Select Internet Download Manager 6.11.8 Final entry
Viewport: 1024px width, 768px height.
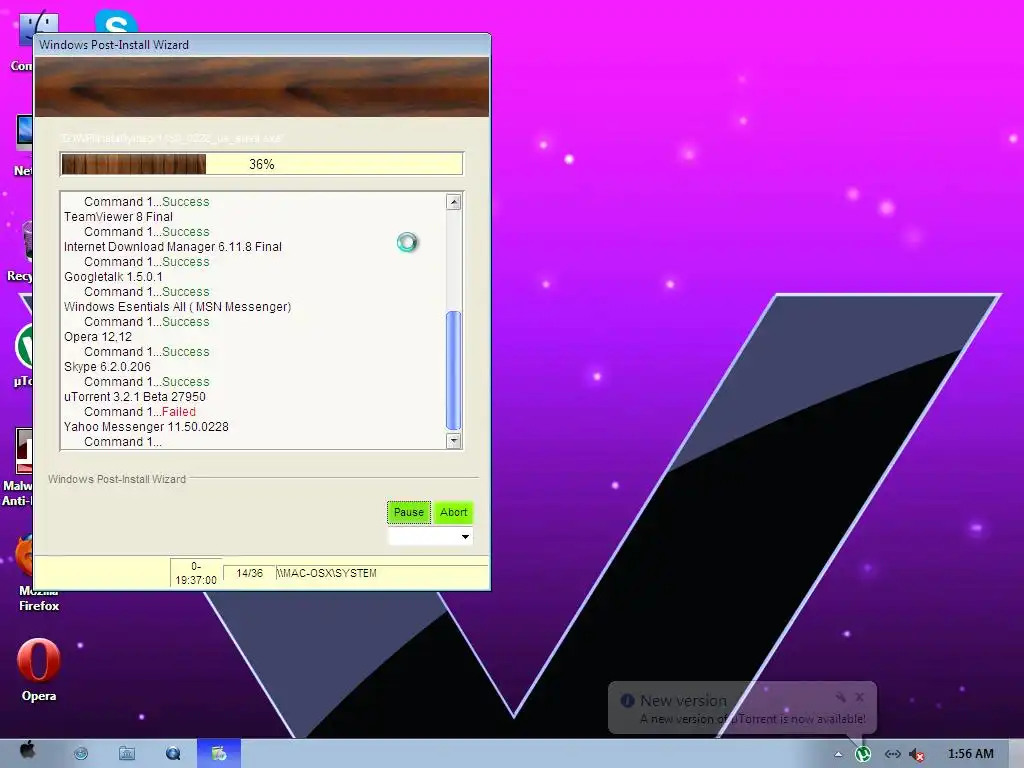pos(173,247)
